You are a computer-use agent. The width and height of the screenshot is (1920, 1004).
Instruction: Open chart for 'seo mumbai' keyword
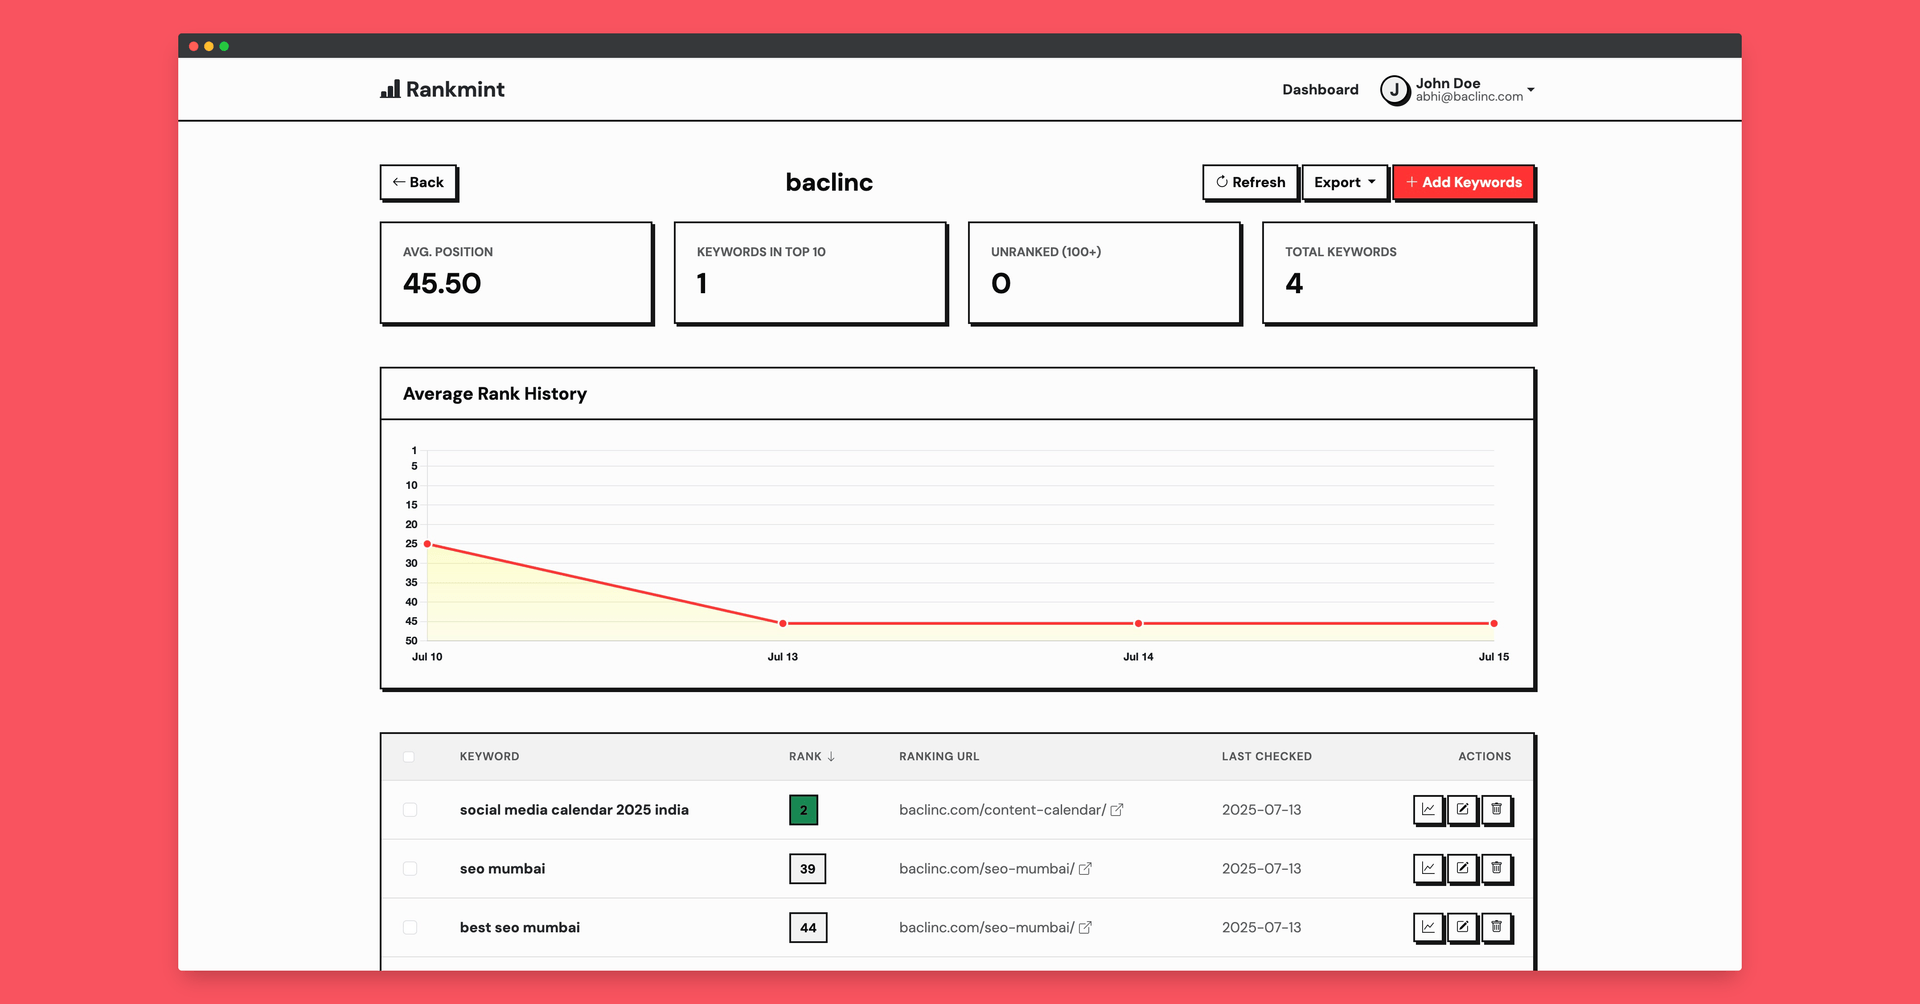pyautogui.click(x=1428, y=868)
